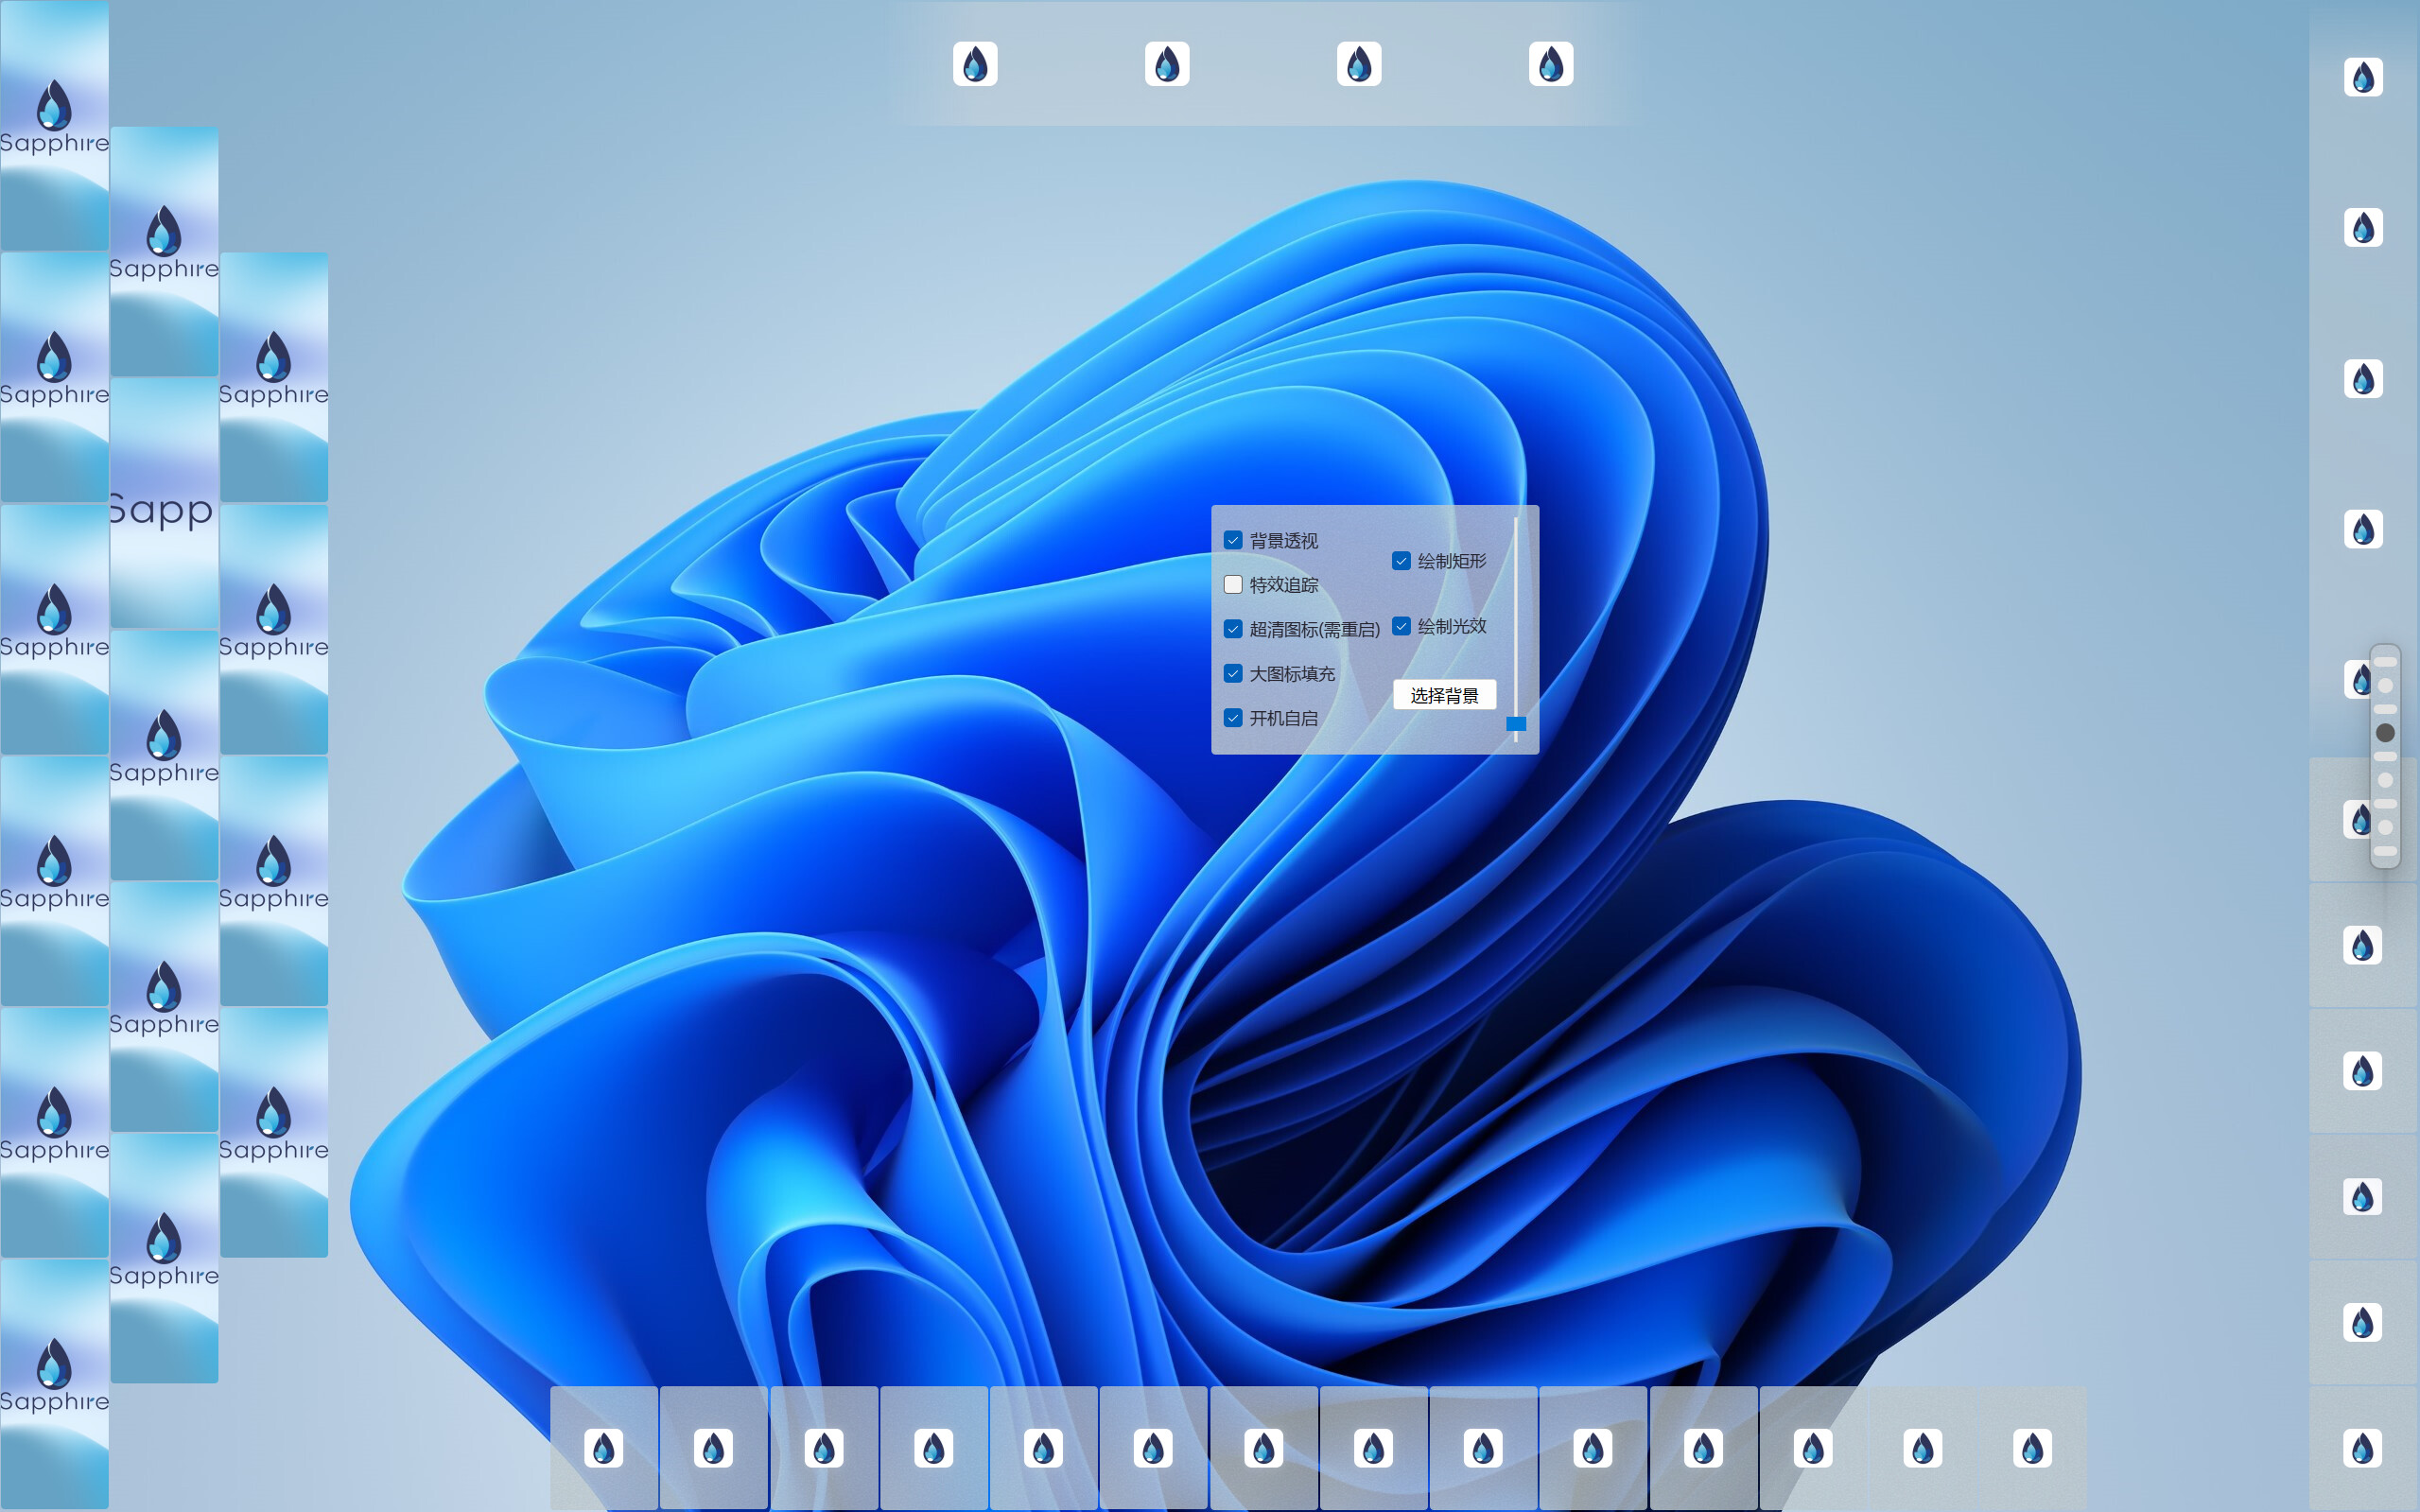This screenshot has height=1512, width=2420.
Task: Click the 选择背景 button
Action: (1444, 694)
